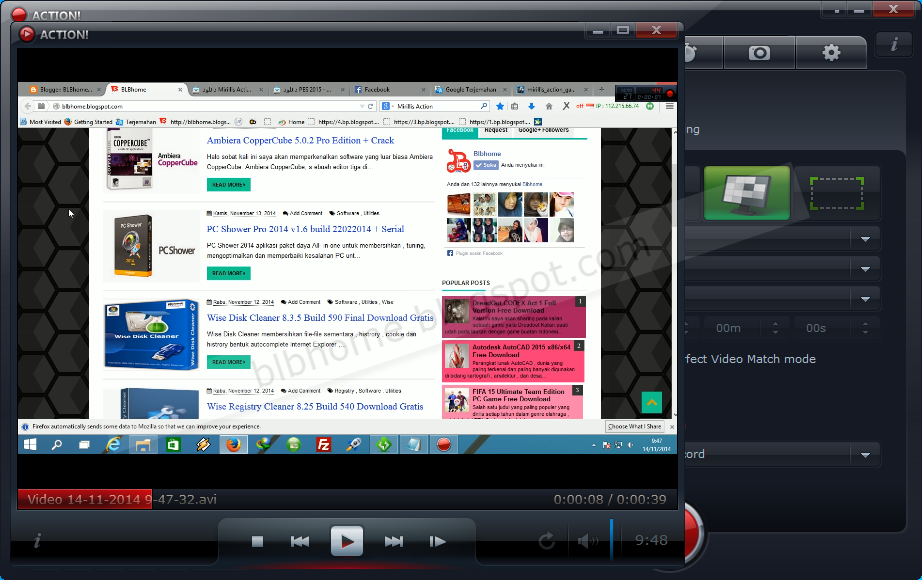
Task: Click the big red record button behind the player
Action: (x=694, y=532)
